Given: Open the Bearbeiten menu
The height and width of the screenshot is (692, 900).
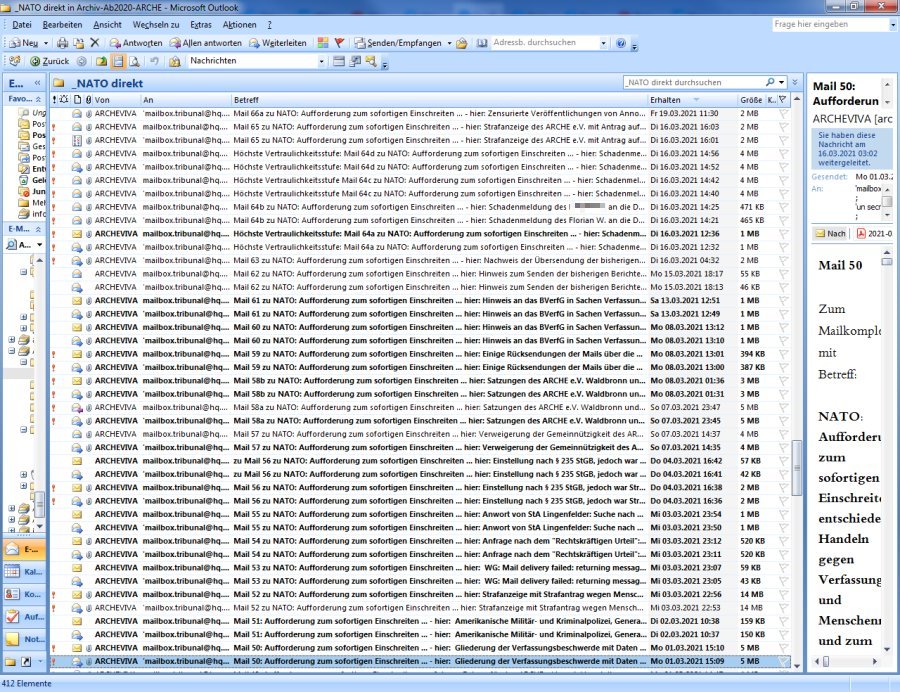Looking at the screenshot, I should (x=62, y=25).
